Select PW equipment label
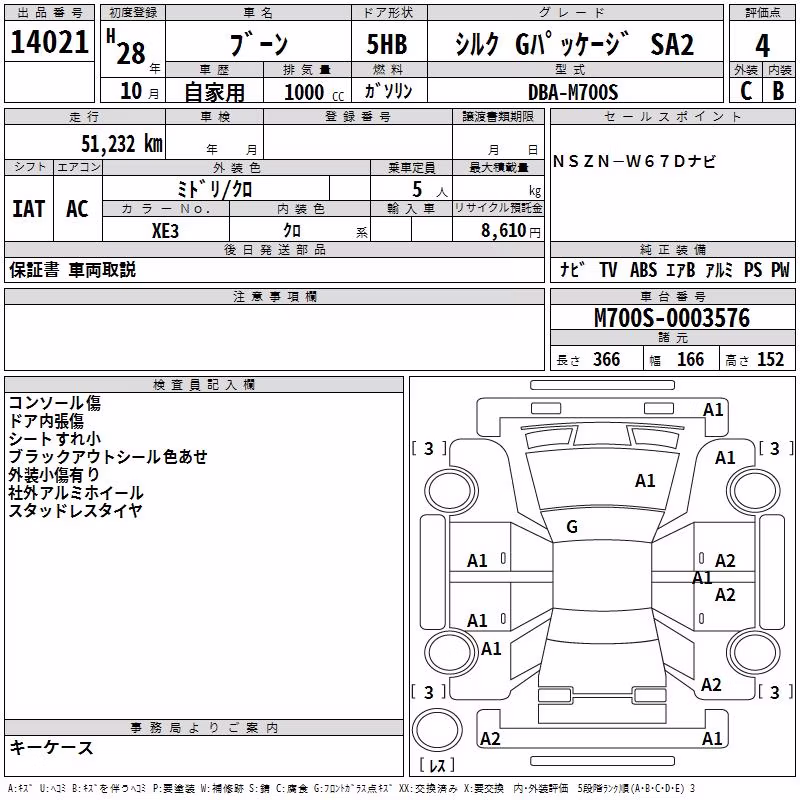 [x=780, y=269]
